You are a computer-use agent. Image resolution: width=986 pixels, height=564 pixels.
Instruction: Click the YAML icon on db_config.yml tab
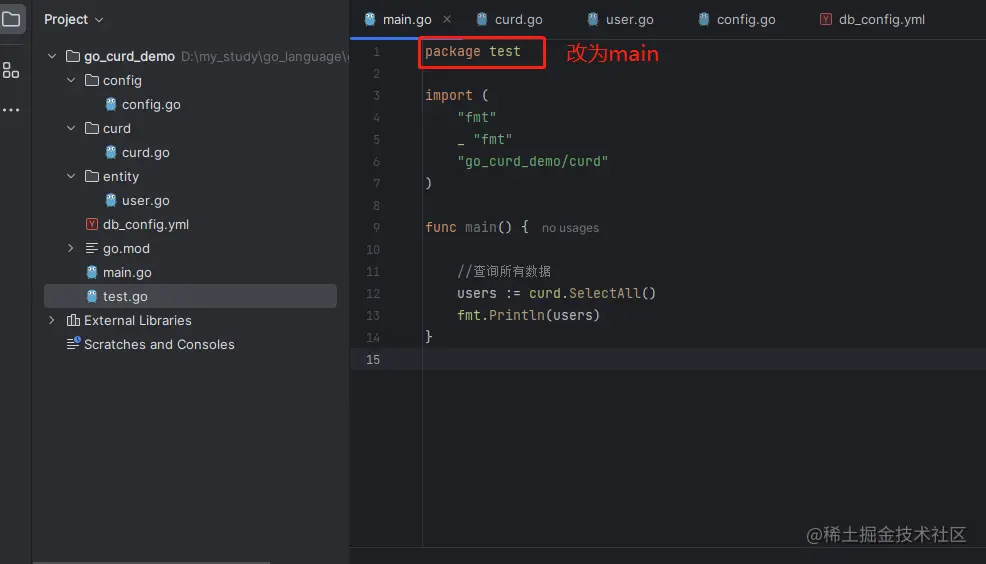tap(826, 19)
